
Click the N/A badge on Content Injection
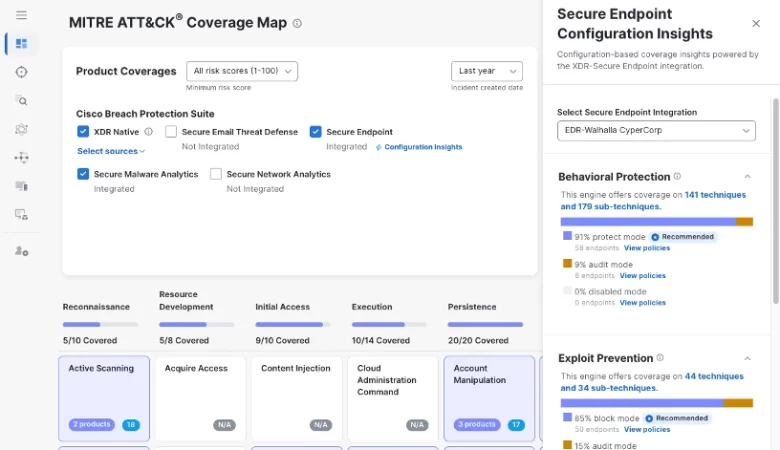pyautogui.click(x=321, y=425)
